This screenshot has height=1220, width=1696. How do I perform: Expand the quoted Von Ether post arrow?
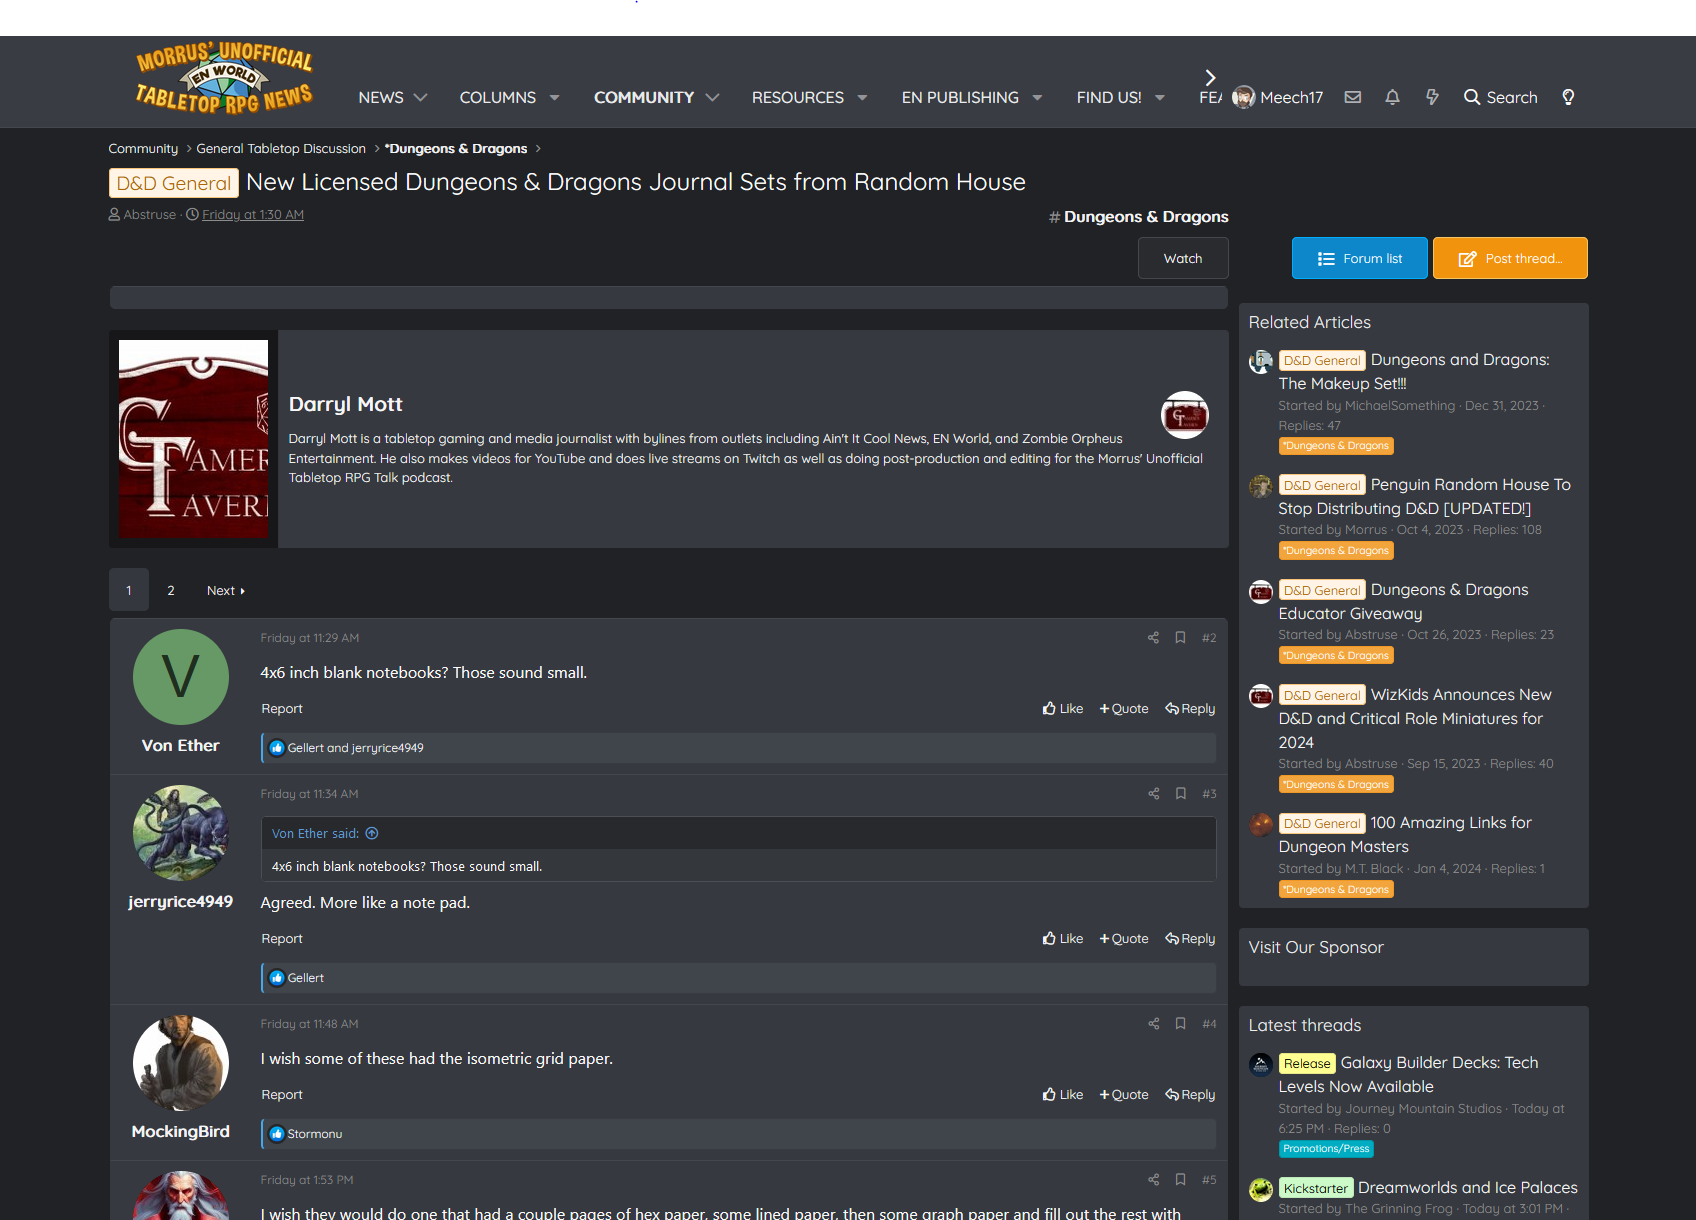(372, 834)
